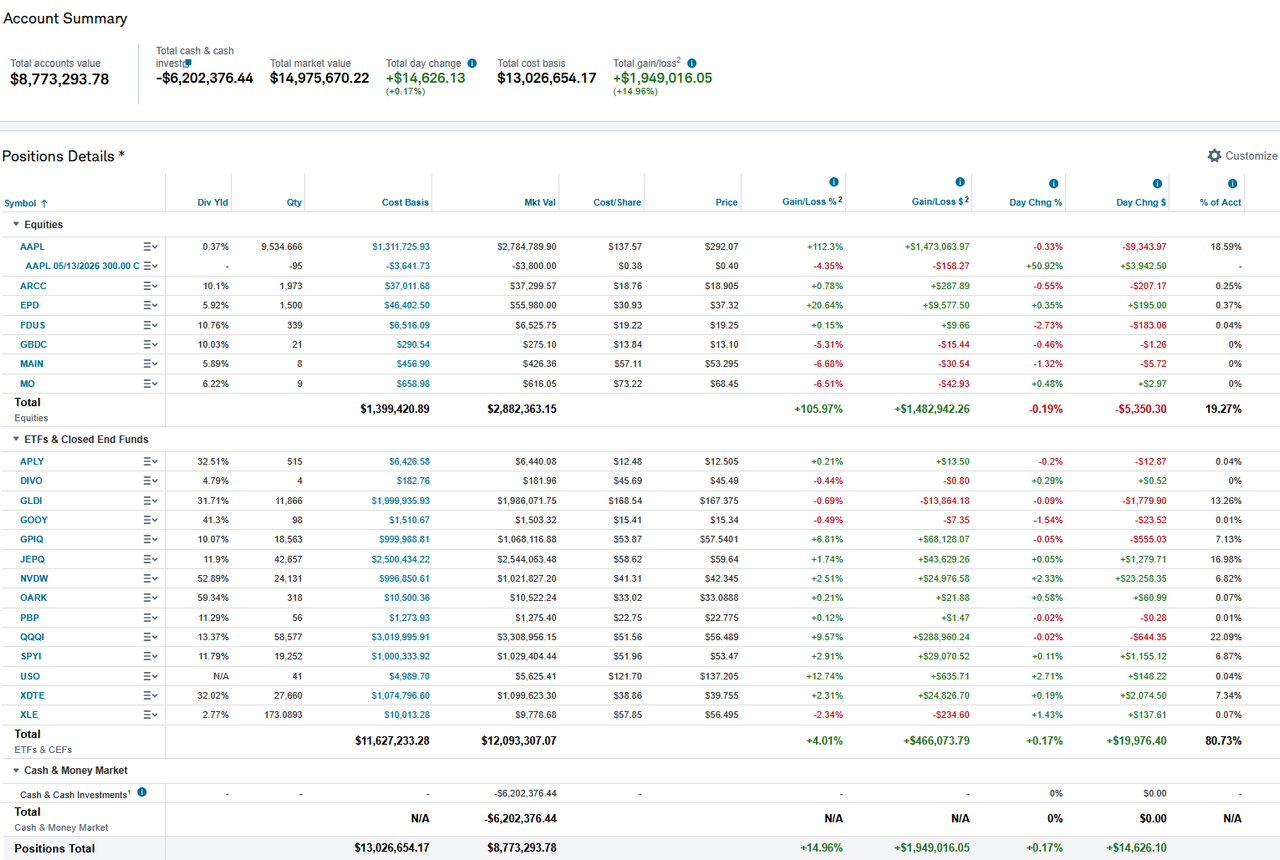Open the QQQI symbol link
The height and width of the screenshot is (860, 1280).
[x=33, y=637]
